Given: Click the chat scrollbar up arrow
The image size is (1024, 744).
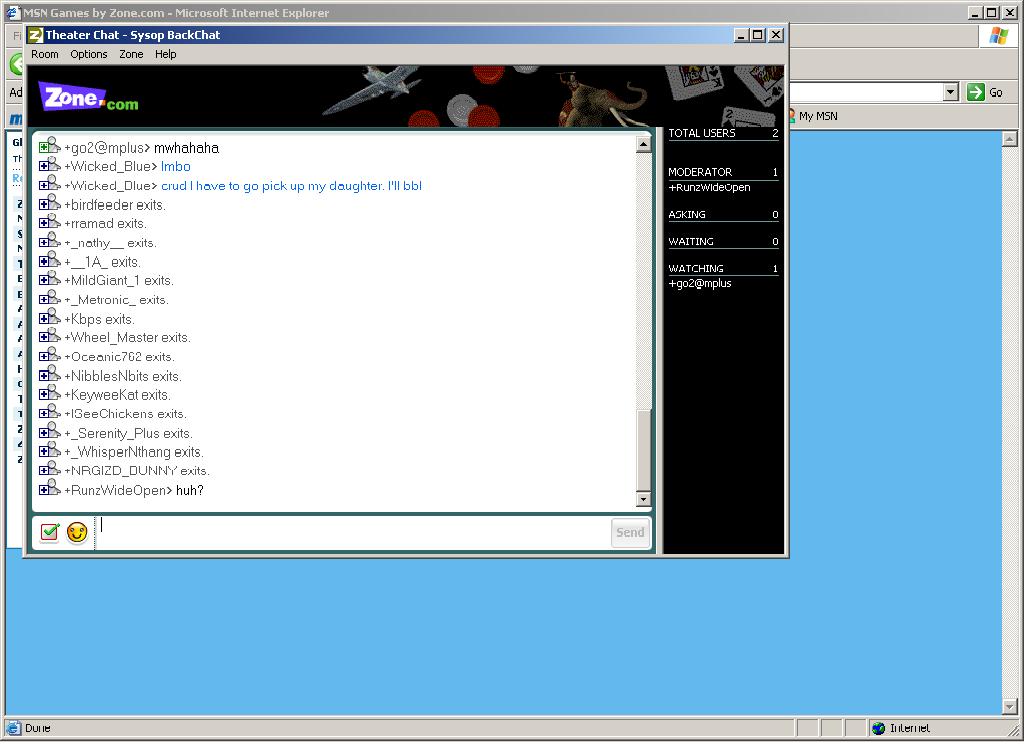Looking at the screenshot, I should tap(643, 144).
